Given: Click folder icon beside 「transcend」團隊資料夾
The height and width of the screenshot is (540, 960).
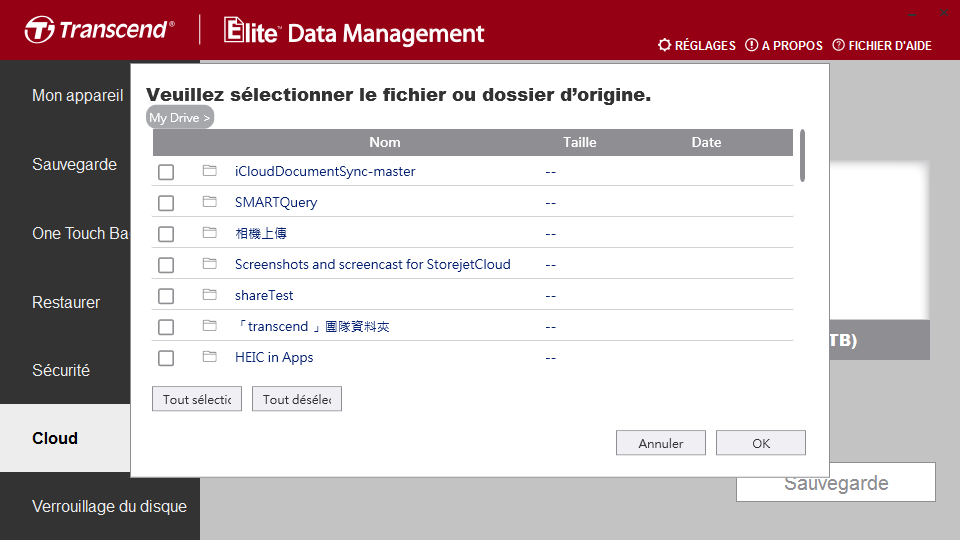Looking at the screenshot, I should pos(209,326).
